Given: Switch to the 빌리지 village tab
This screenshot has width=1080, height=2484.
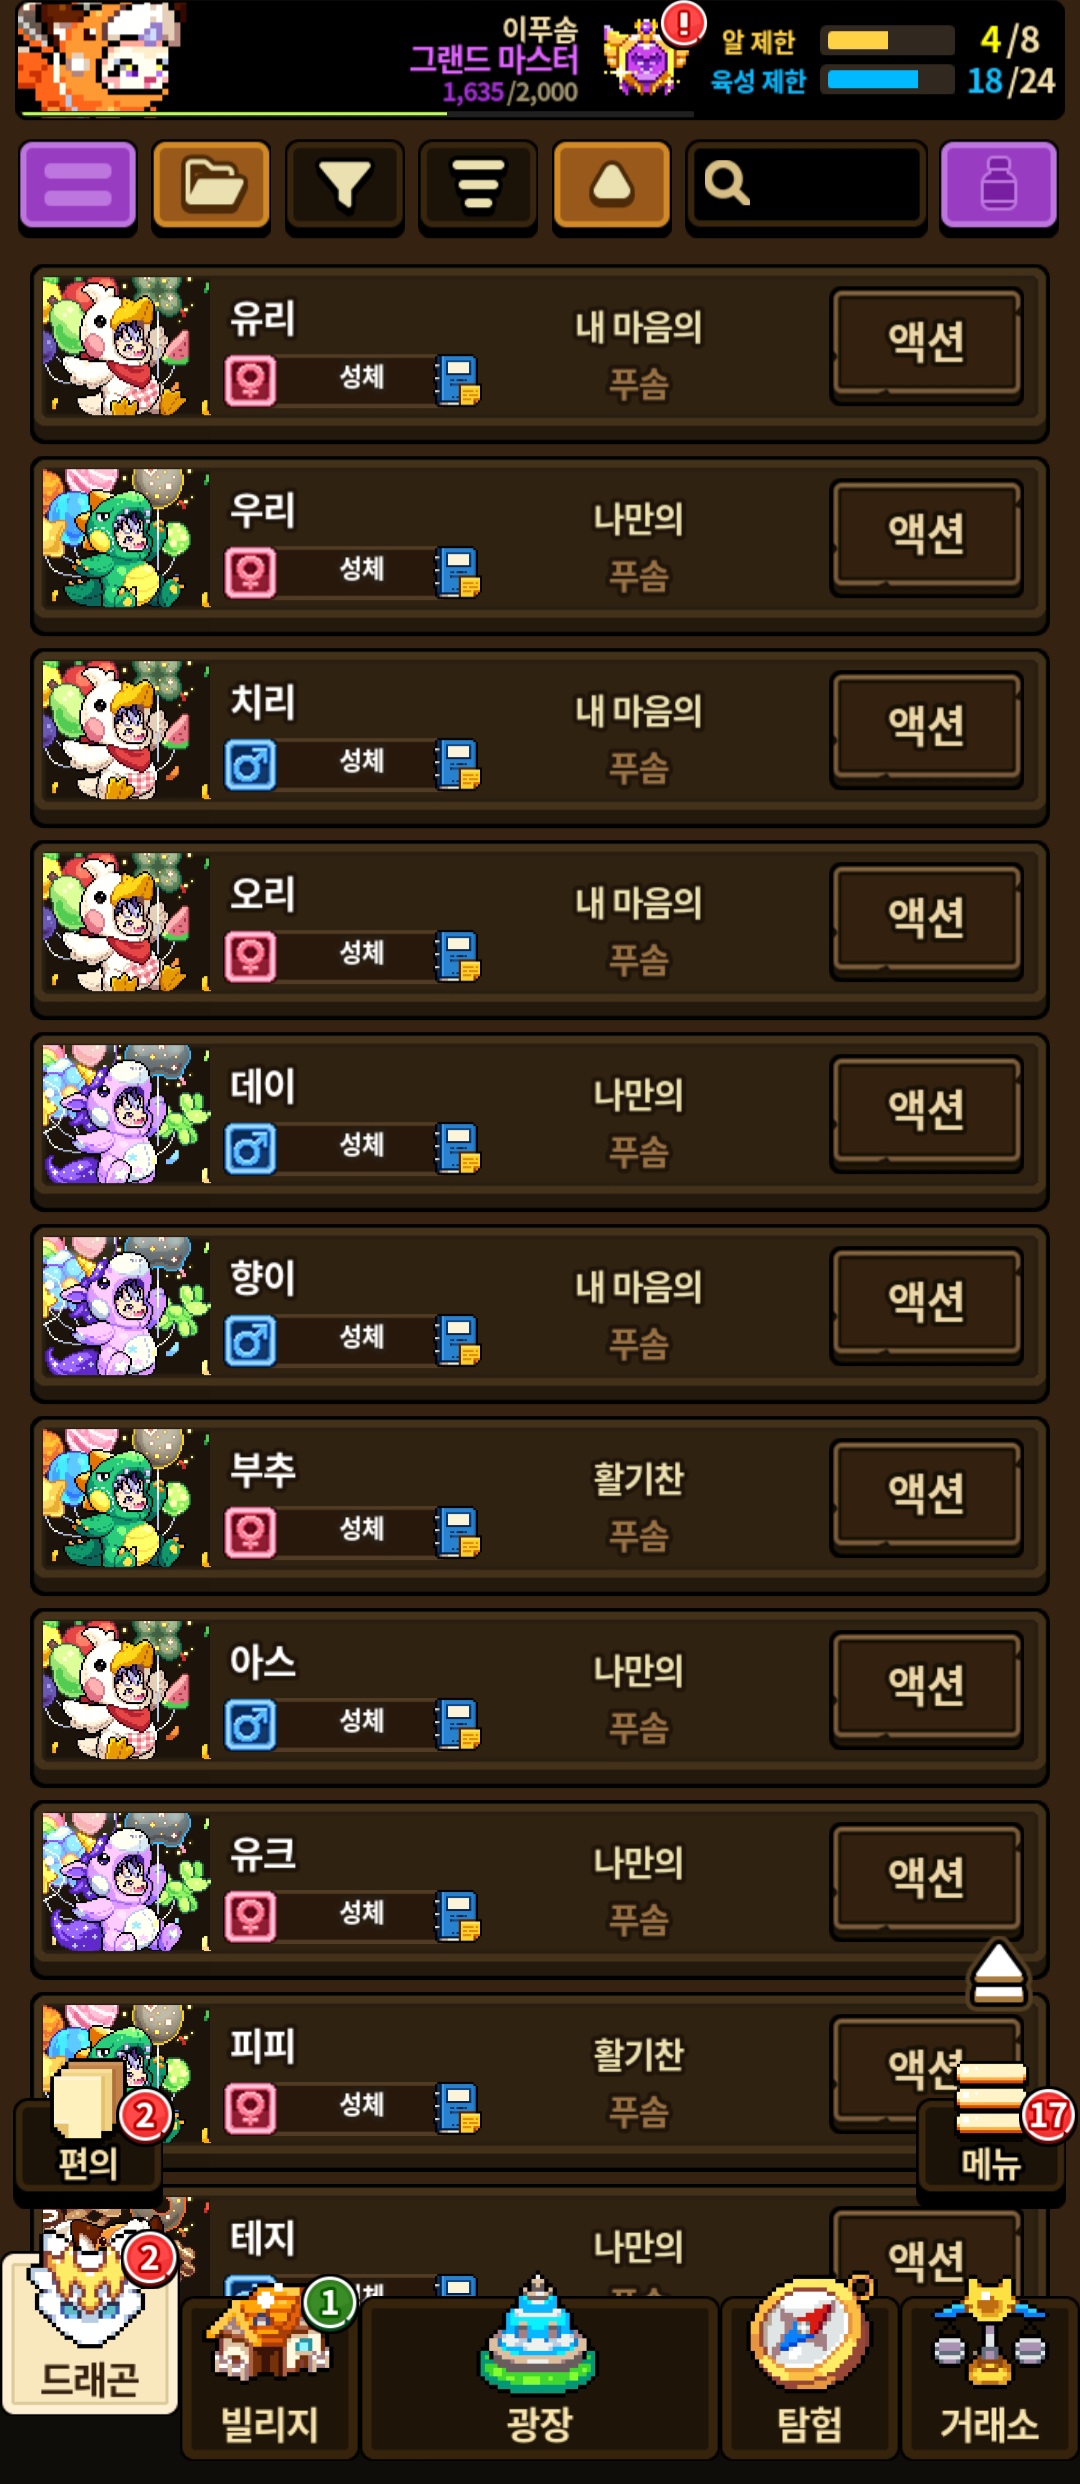Looking at the screenshot, I should coord(269,2372).
